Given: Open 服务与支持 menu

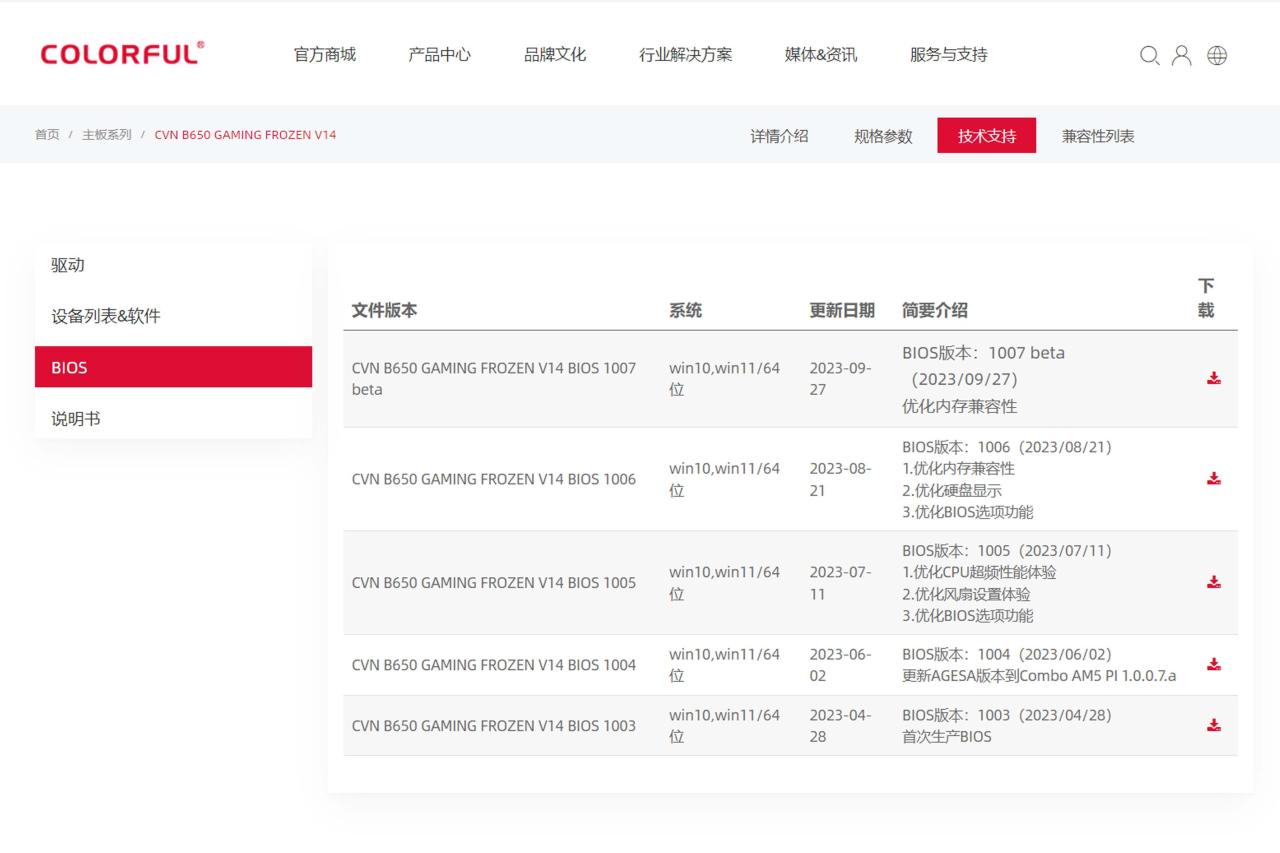Looking at the screenshot, I should pos(949,55).
